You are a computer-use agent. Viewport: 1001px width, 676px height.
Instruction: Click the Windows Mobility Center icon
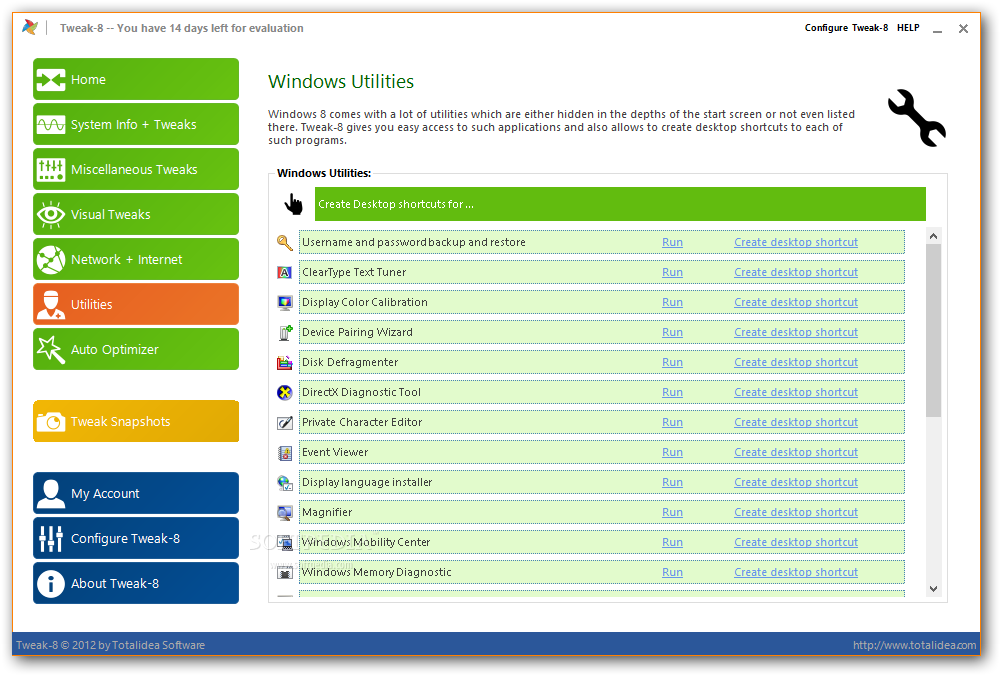tap(285, 543)
